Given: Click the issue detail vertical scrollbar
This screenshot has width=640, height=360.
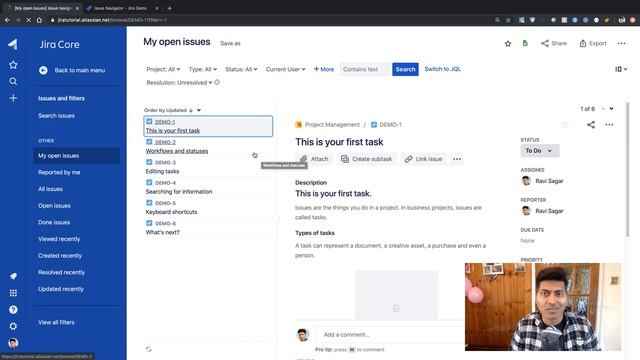Looking at the screenshot, I should (627, 169).
